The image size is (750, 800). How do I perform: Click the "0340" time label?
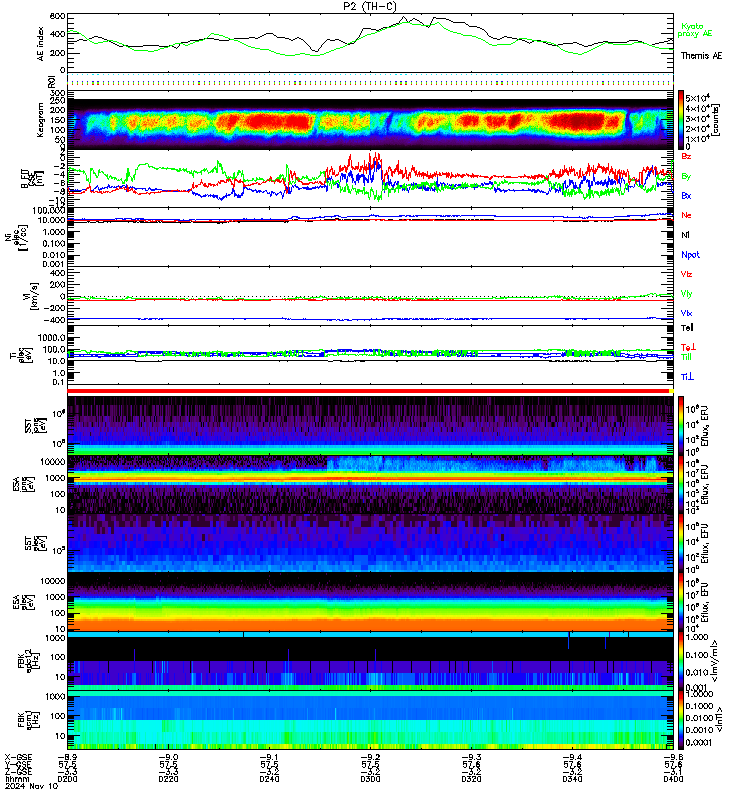coord(572,779)
